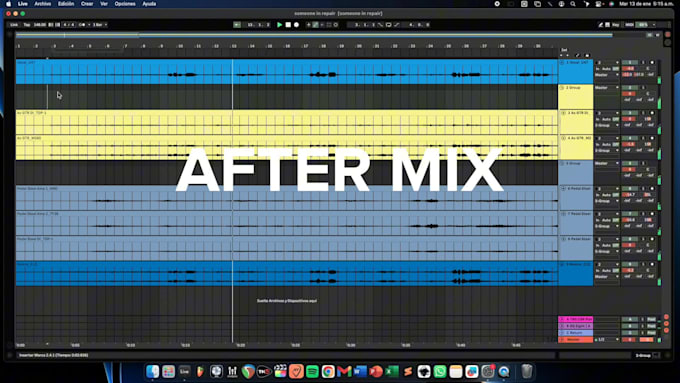Open the 2-Group output dropdown on track 3
The image size is (680, 383).
(x=607, y=125)
